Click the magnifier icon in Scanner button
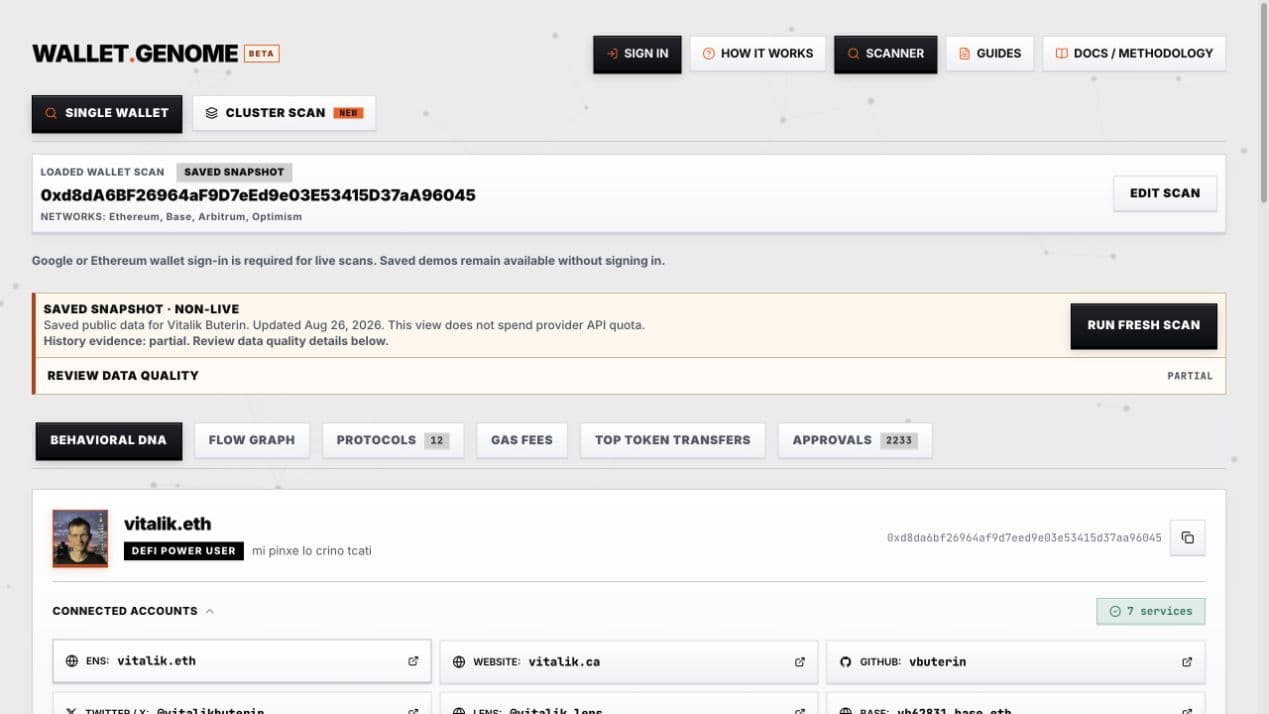Screen dimensions: 1269x714 tap(853, 54)
